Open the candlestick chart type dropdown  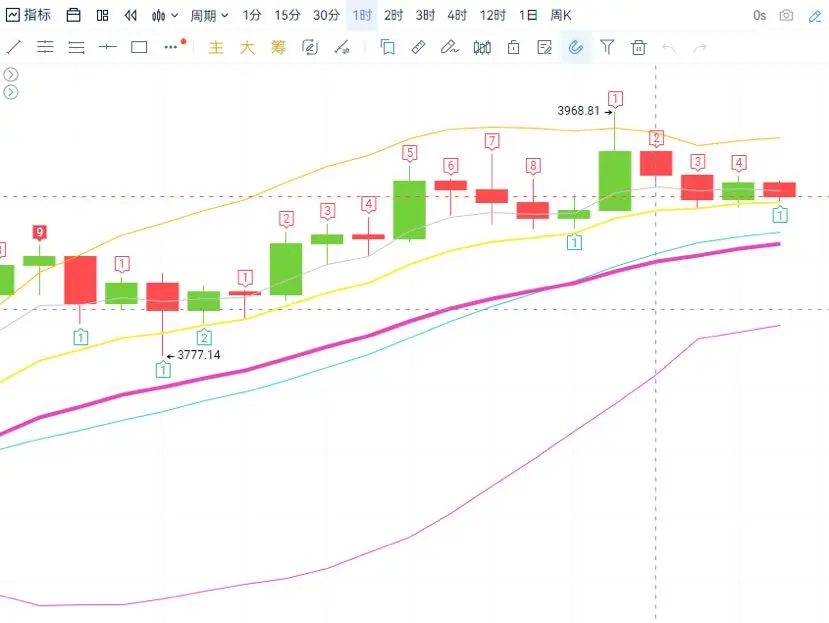tap(164, 16)
